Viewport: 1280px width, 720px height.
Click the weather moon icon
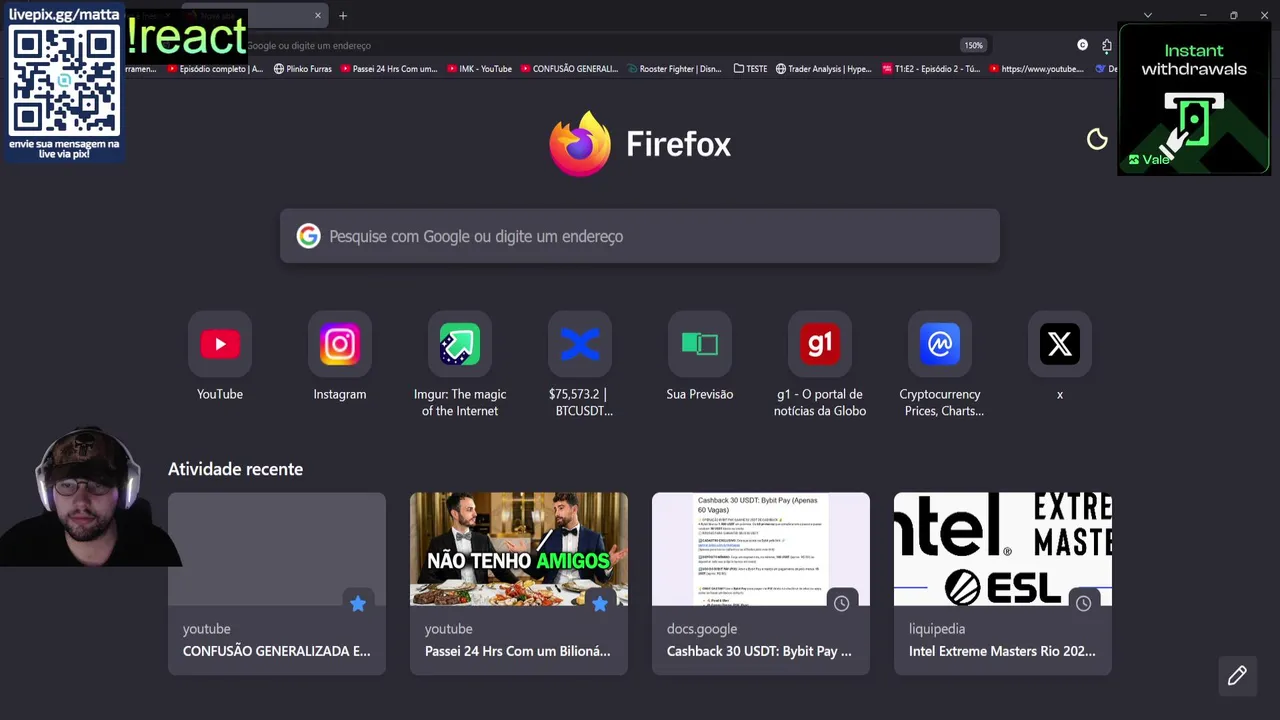click(1097, 140)
